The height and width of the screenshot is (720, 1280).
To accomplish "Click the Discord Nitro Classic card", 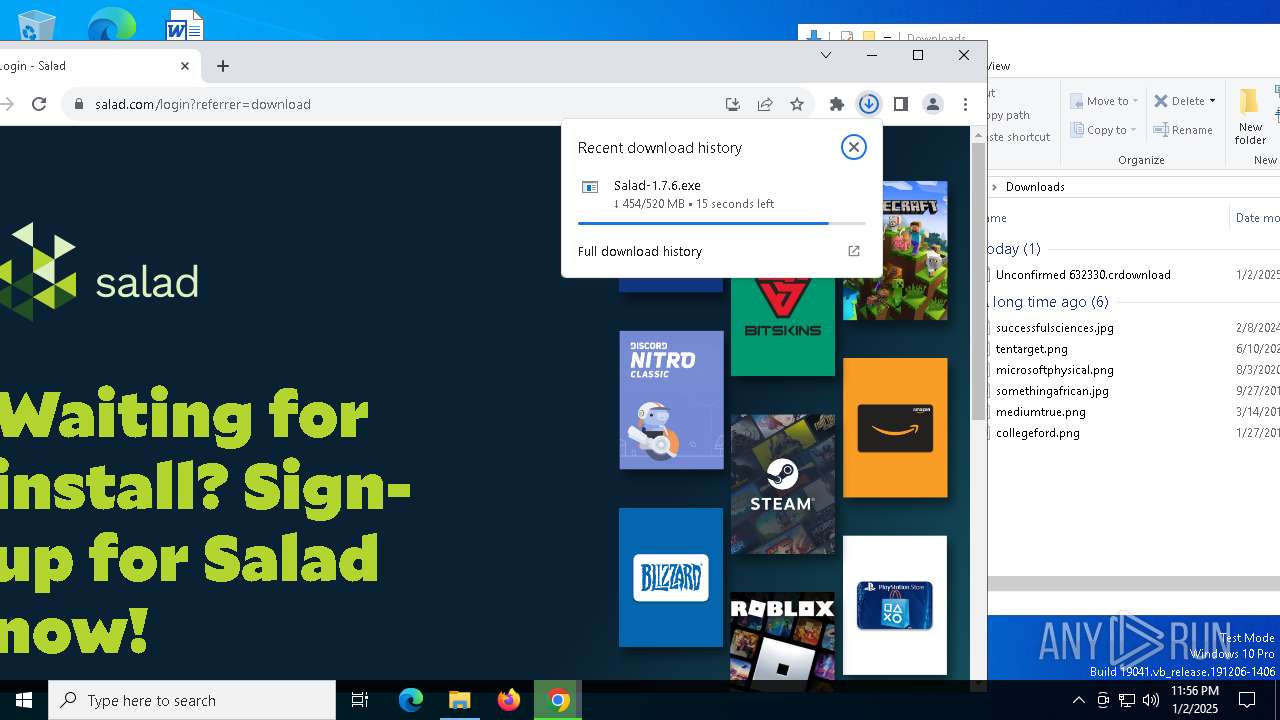I will 671,400.
